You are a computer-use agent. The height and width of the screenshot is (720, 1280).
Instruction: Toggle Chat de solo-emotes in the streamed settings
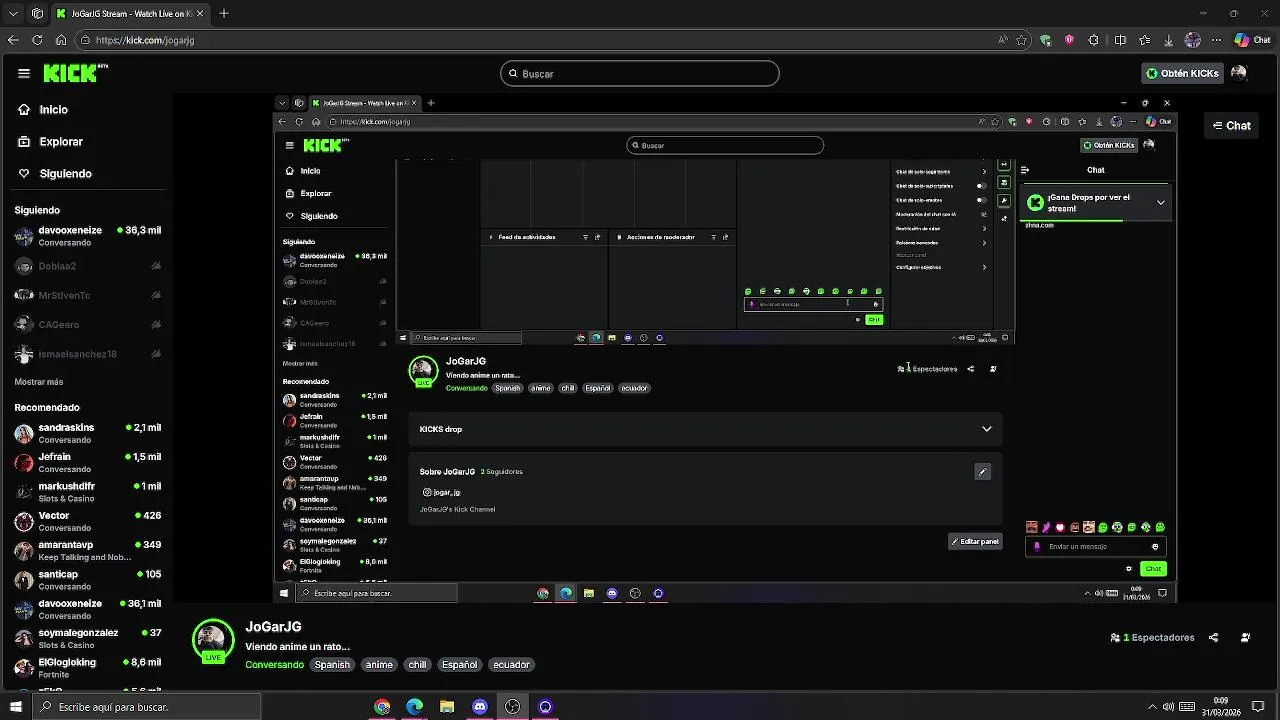pos(981,199)
